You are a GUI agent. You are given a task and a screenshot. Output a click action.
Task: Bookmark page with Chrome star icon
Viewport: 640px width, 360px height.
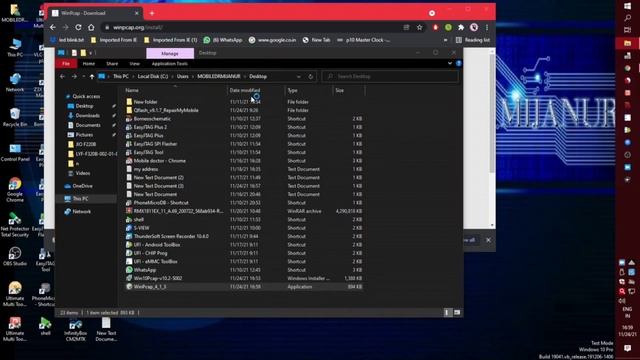coord(419,27)
